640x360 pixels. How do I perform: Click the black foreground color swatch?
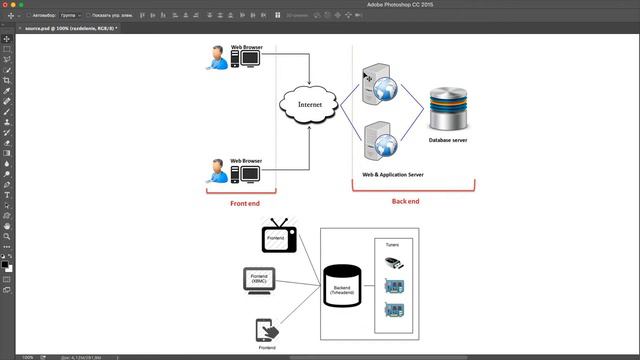(x=4, y=264)
